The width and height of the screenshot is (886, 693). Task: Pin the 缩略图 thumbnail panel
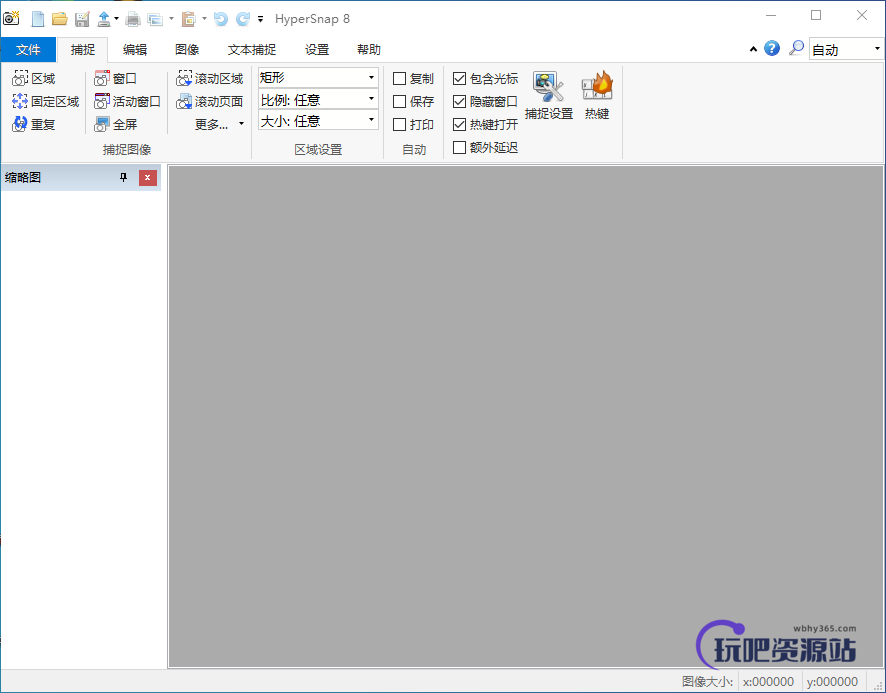[124, 177]
